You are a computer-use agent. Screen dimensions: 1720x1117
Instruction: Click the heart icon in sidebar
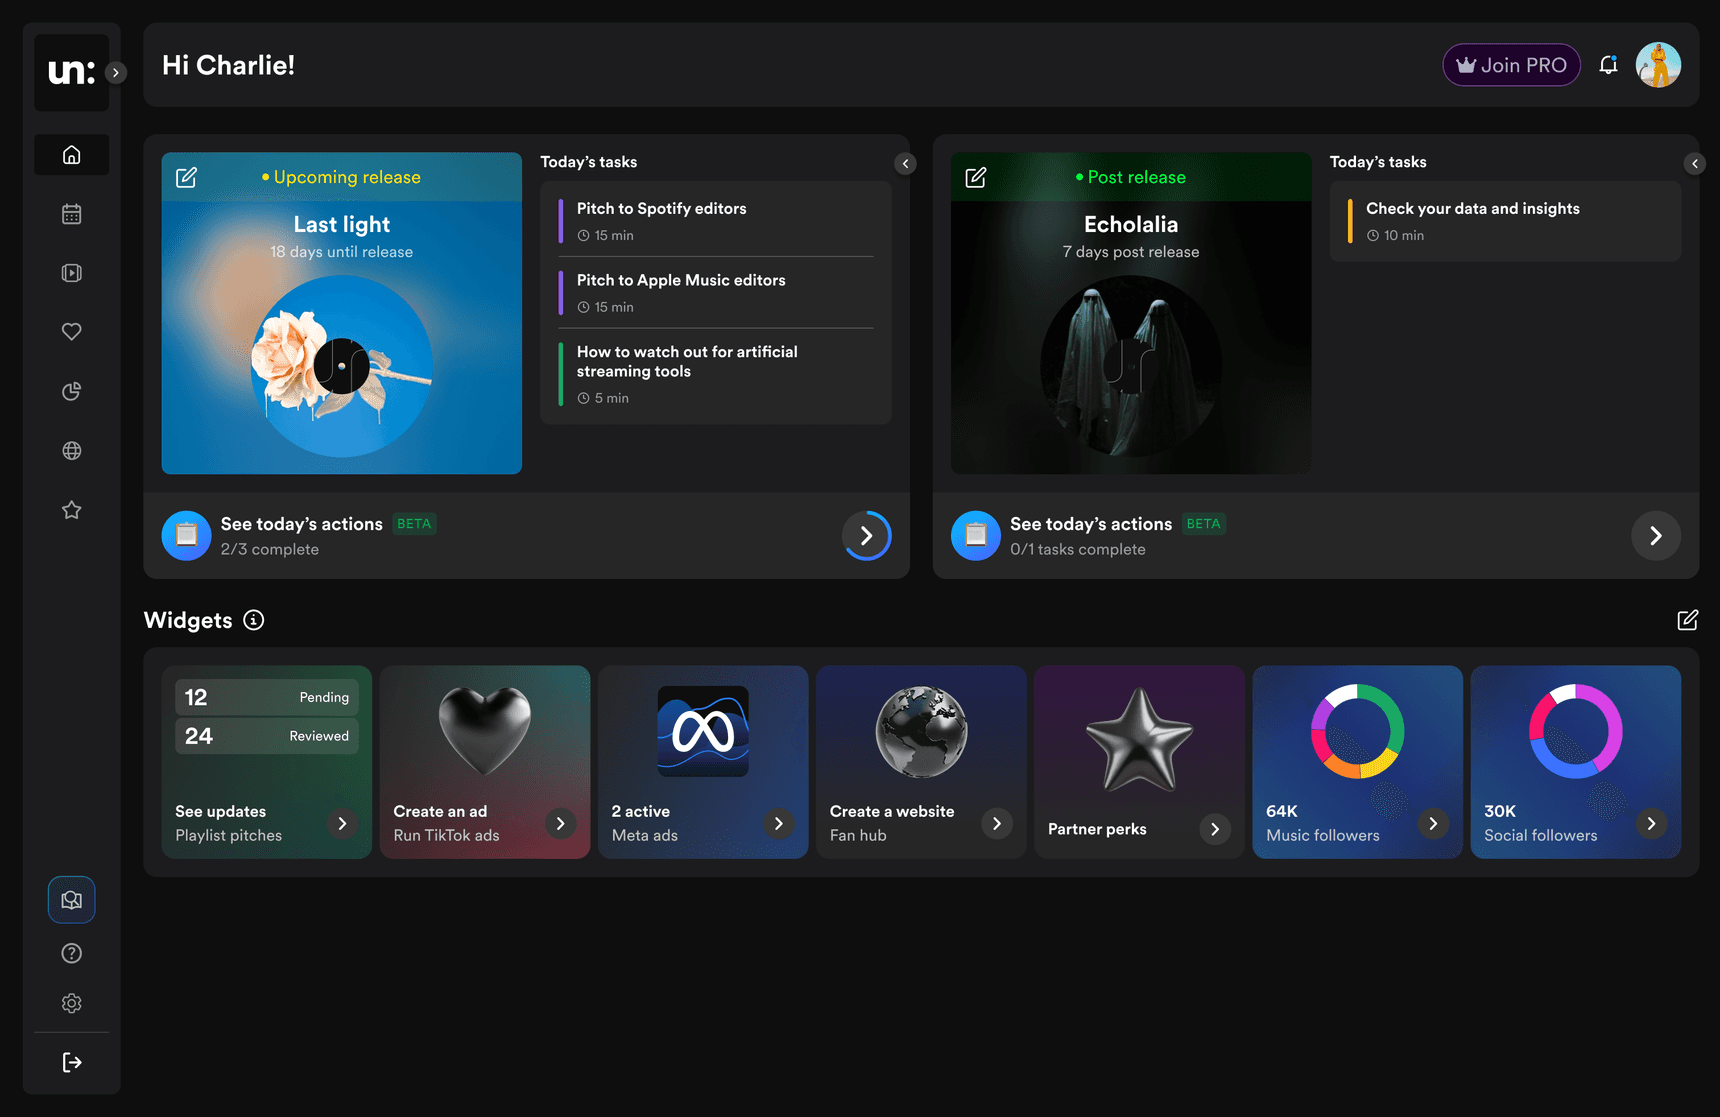pos(71,332)
